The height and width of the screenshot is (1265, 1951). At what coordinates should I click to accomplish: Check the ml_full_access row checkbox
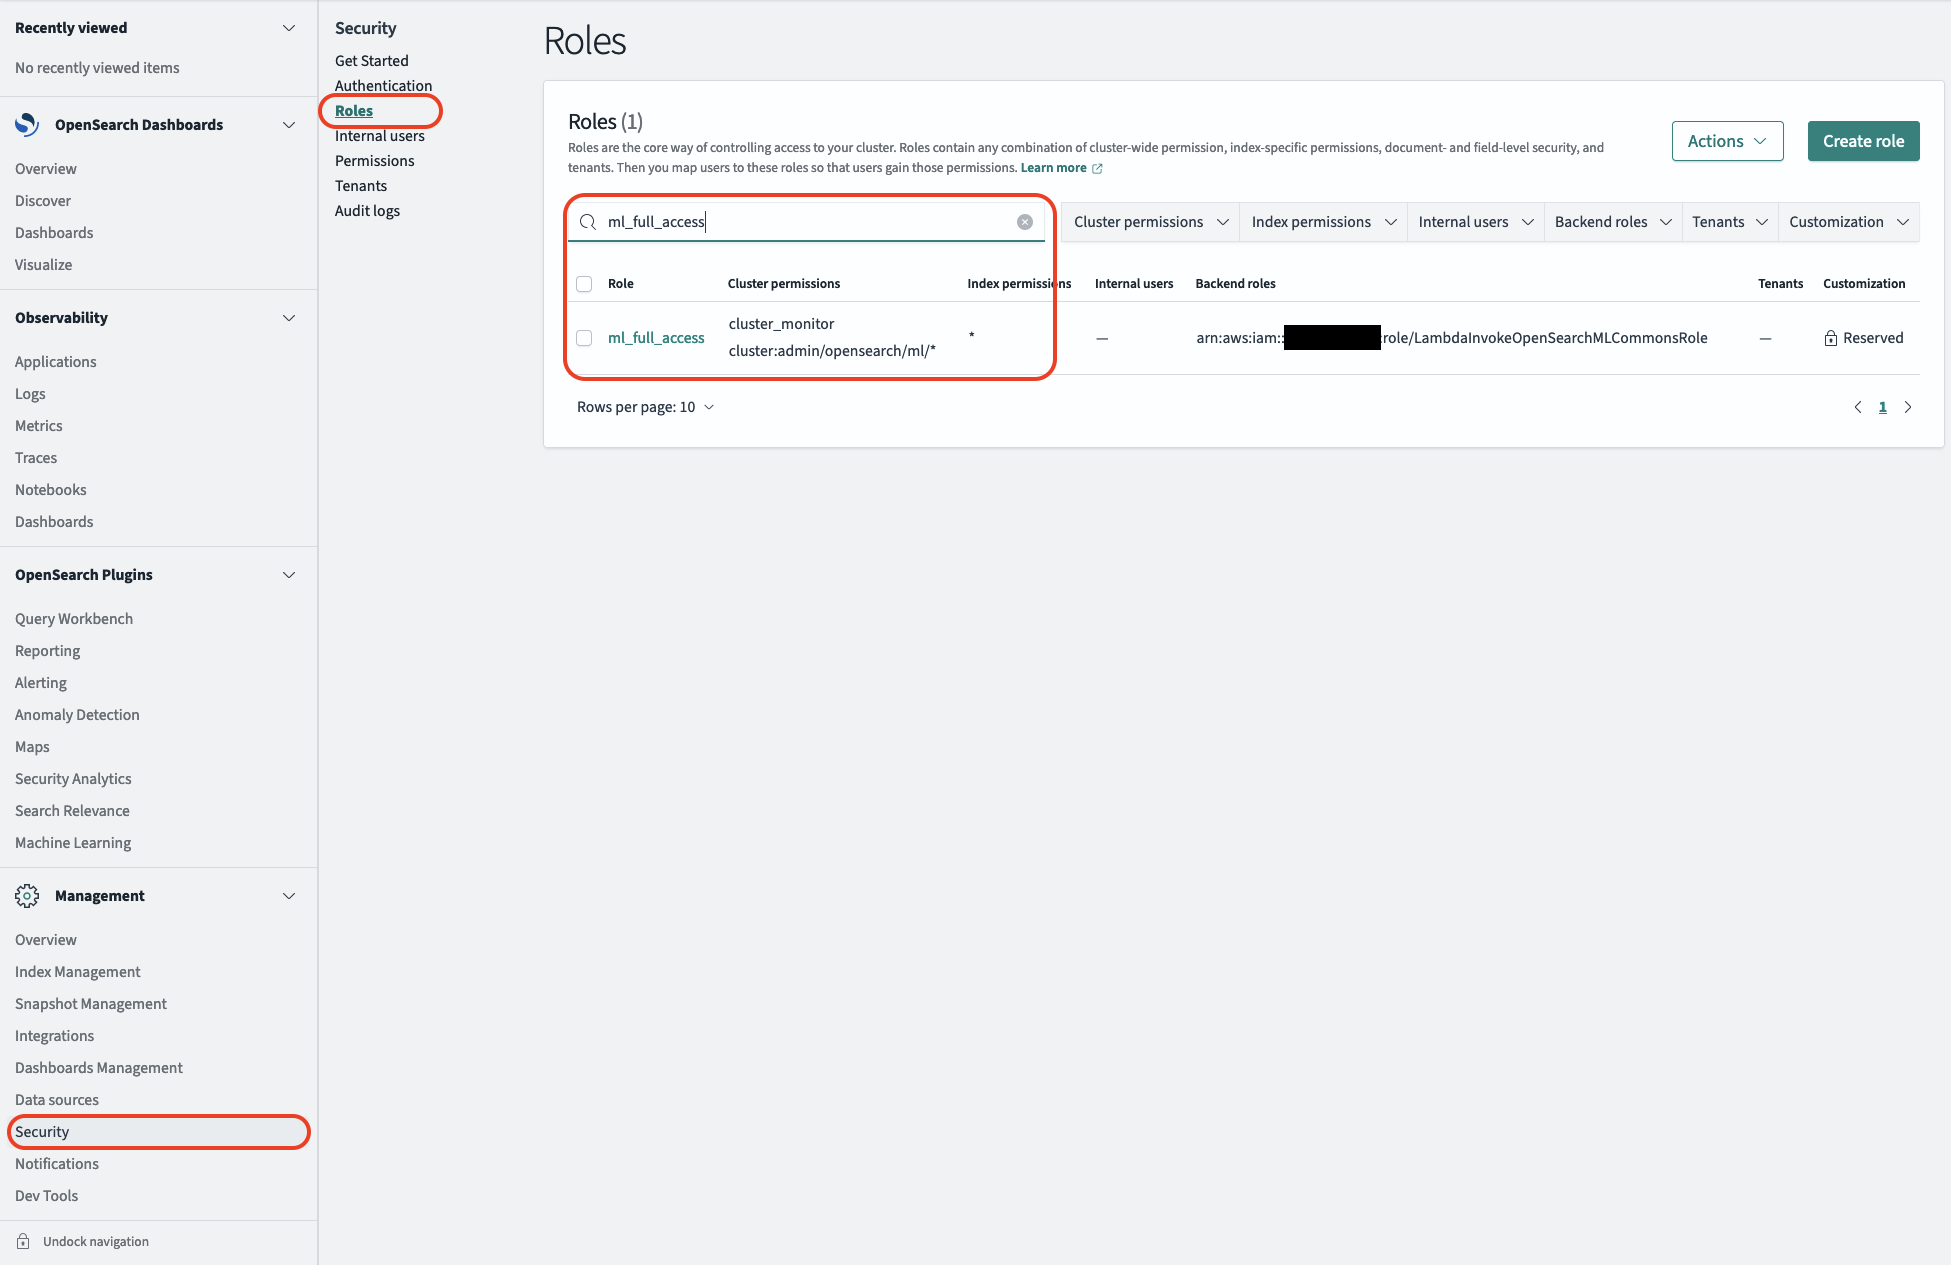(584, 338)
